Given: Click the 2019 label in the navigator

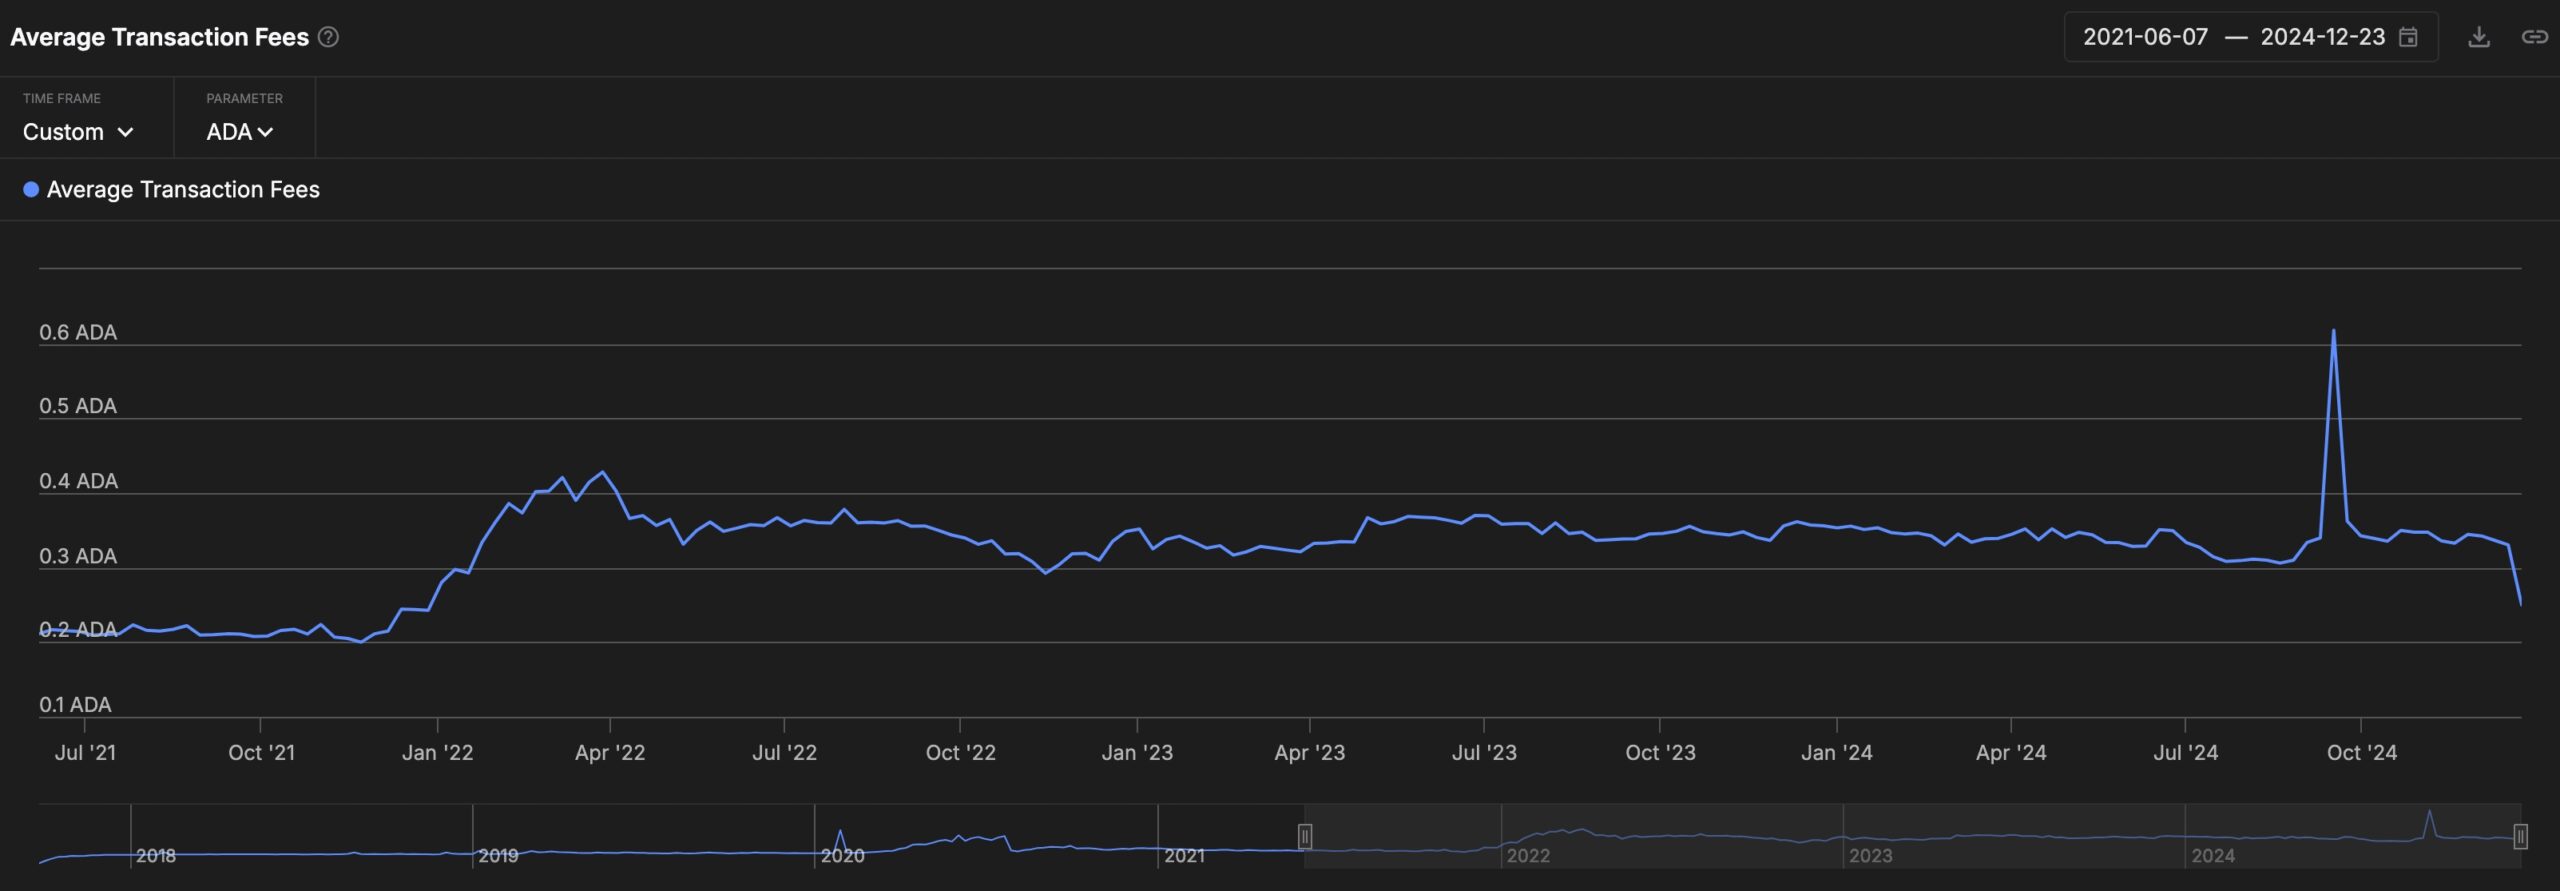Looking at the screenshot, I should click(x=498, y=856).
